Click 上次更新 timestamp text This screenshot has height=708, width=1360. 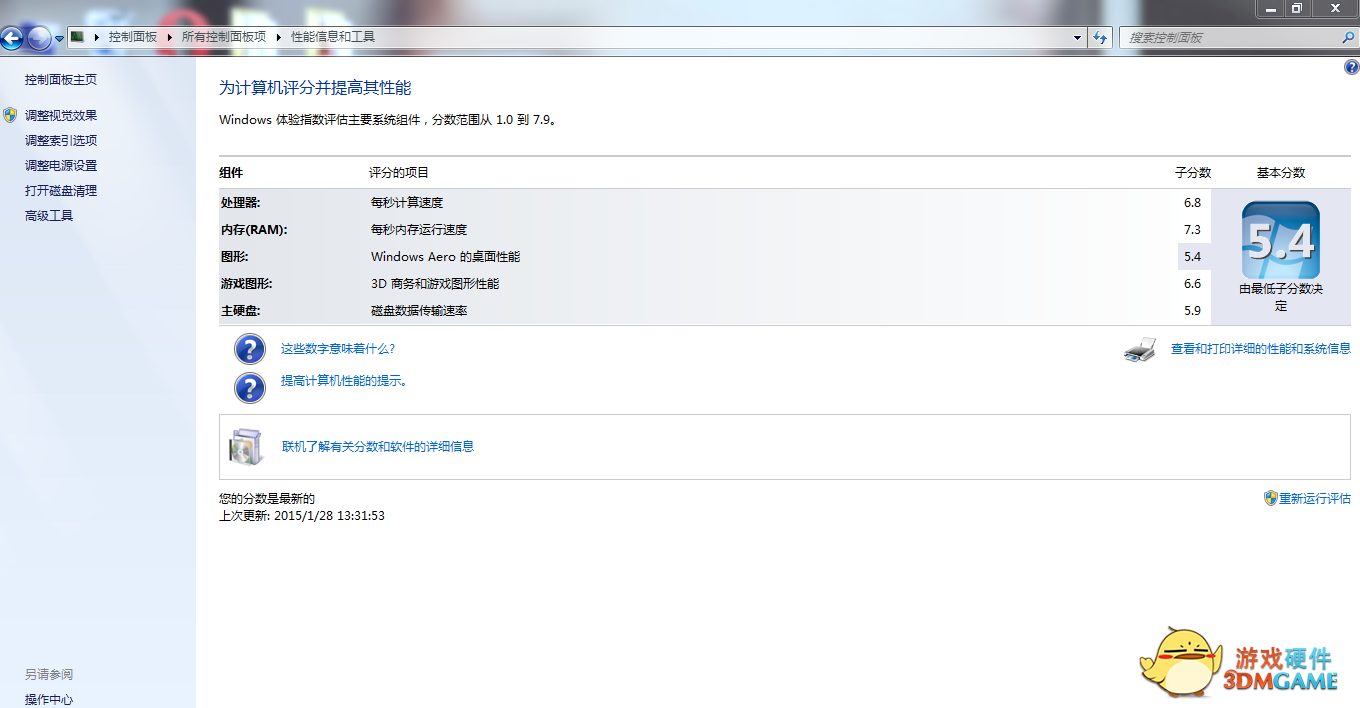[302, 516]
